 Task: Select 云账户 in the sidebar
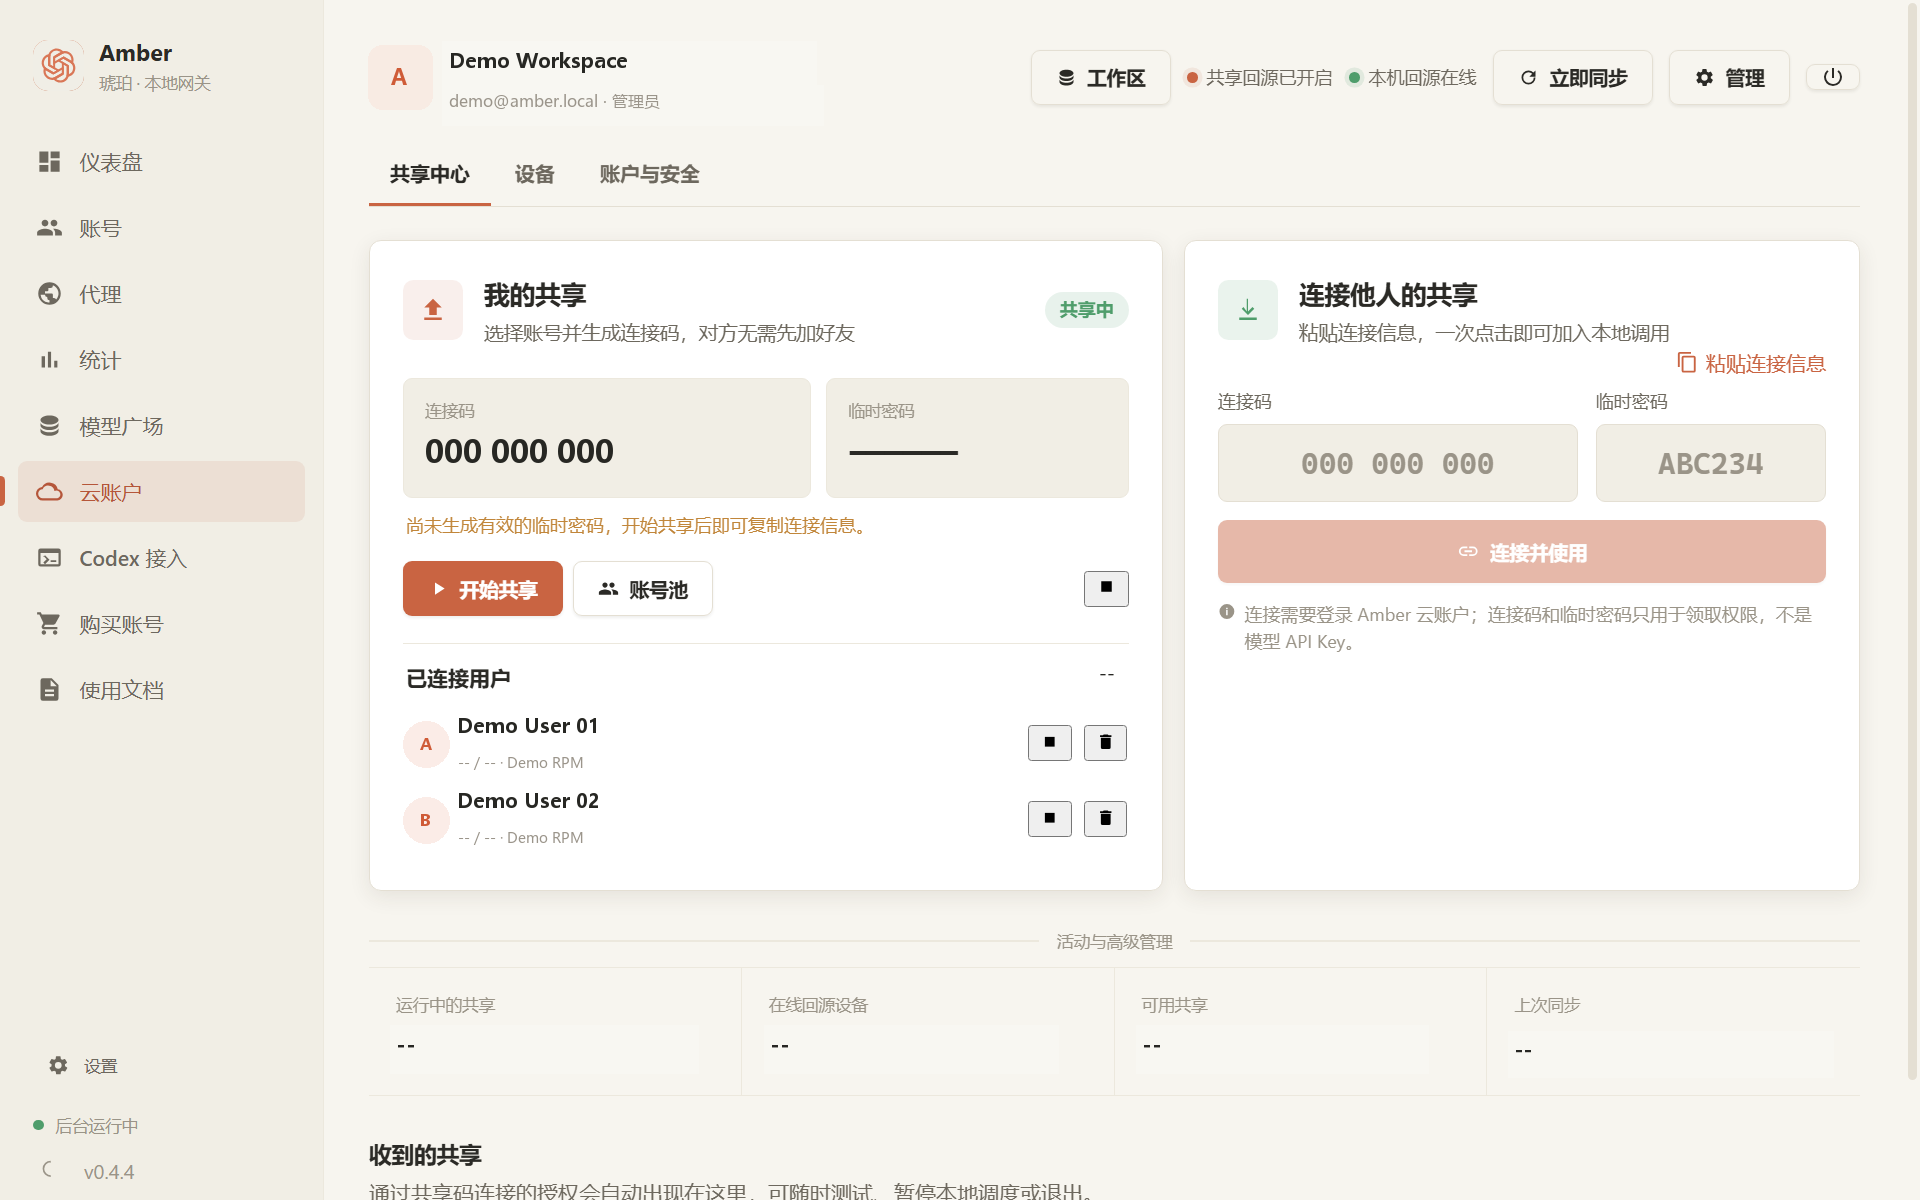click(x=161, y=492)
